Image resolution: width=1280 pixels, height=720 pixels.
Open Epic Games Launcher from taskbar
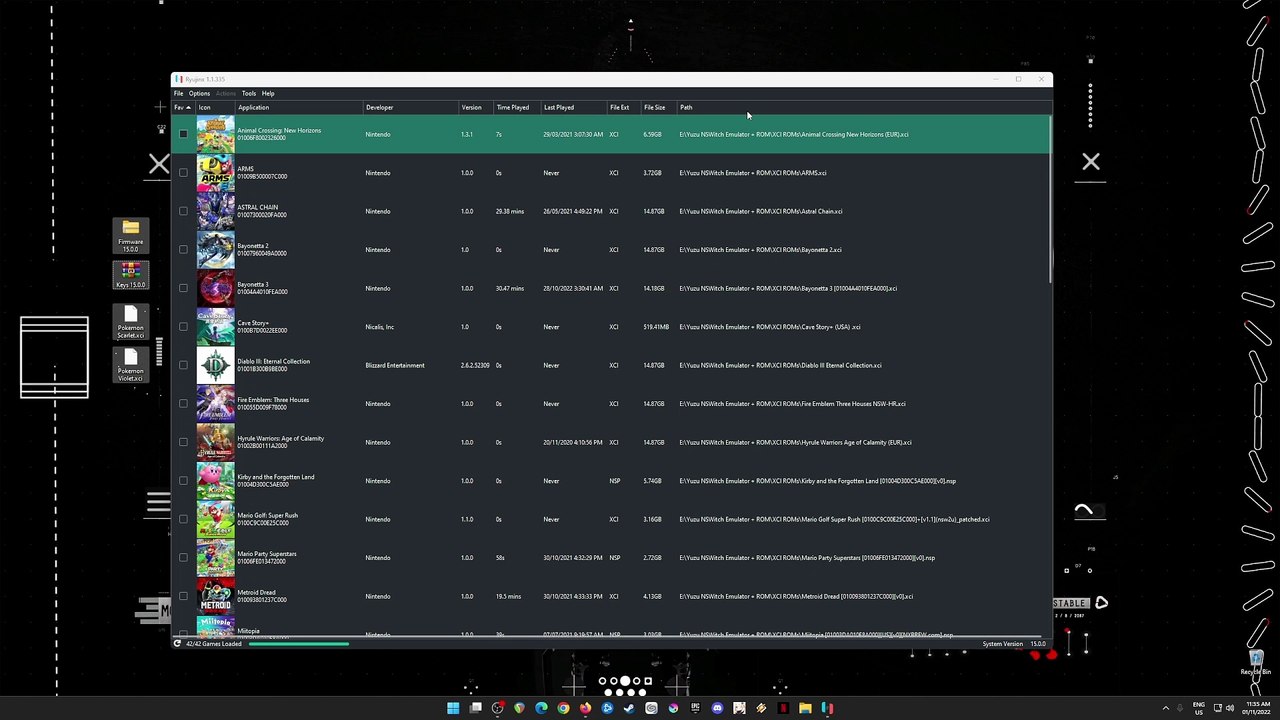695,708
